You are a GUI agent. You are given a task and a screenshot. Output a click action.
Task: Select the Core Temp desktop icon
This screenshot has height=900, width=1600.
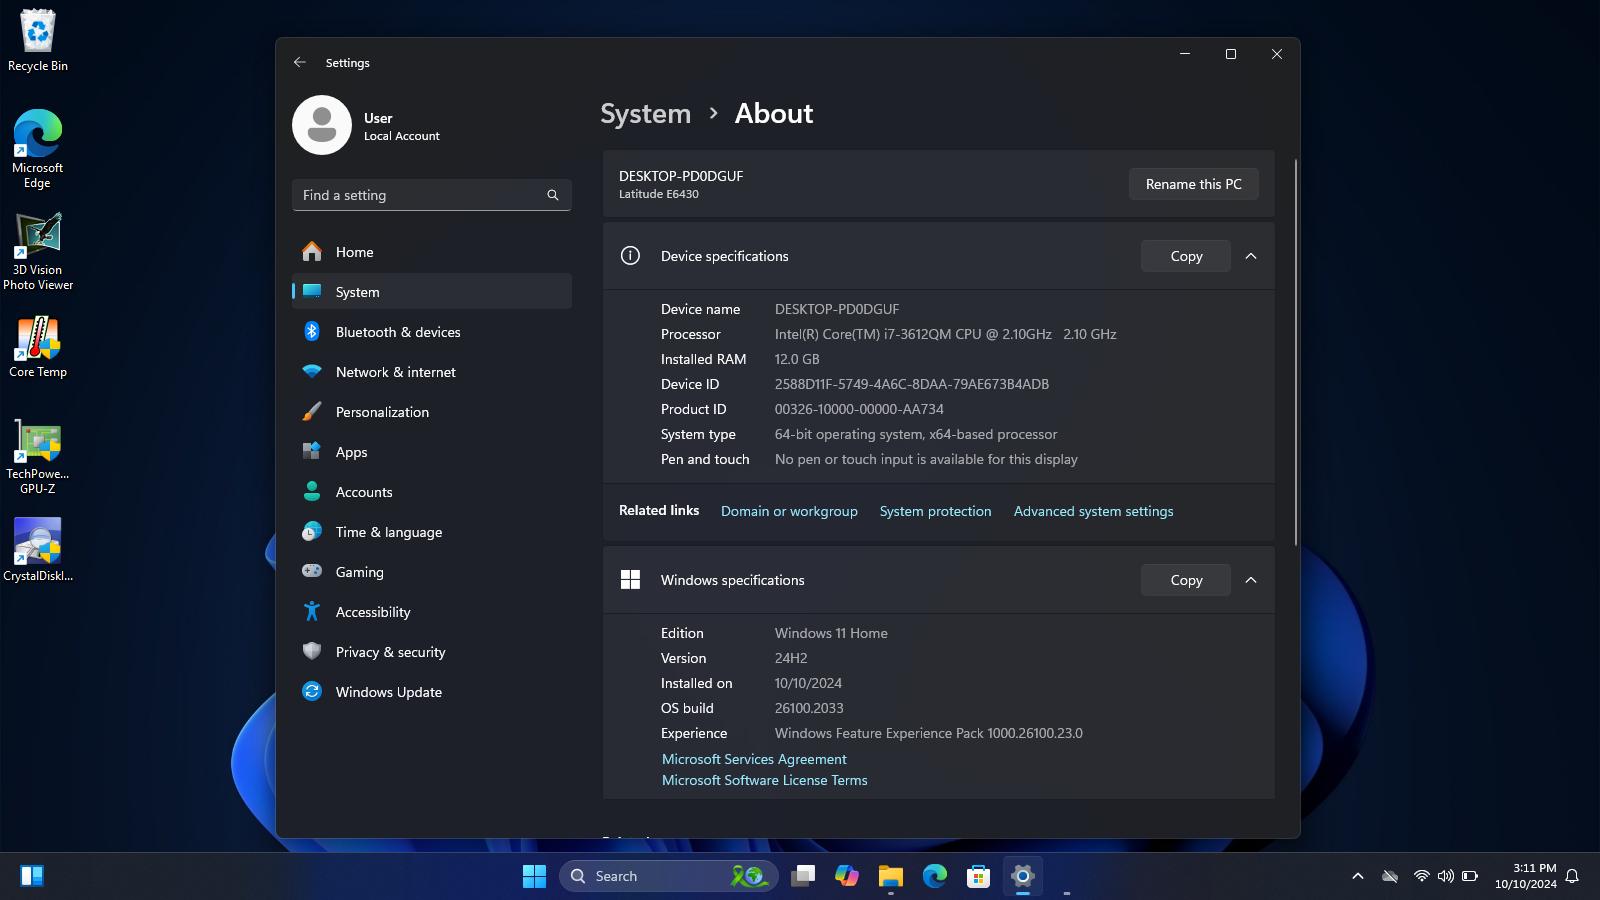[38, 346]
